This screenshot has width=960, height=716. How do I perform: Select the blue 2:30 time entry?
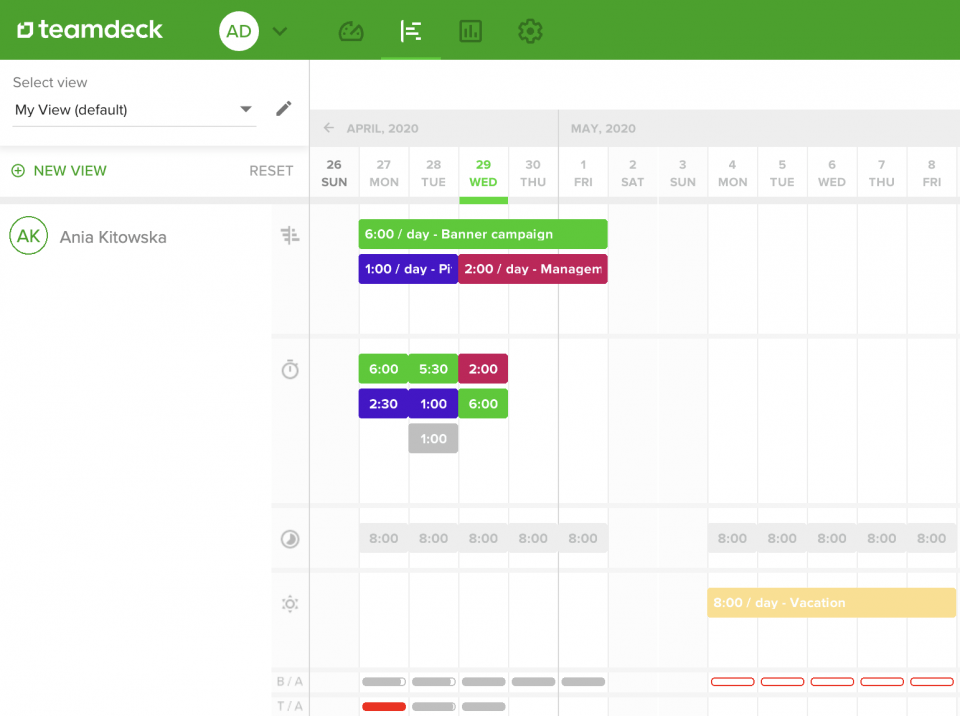coord(383,404)
